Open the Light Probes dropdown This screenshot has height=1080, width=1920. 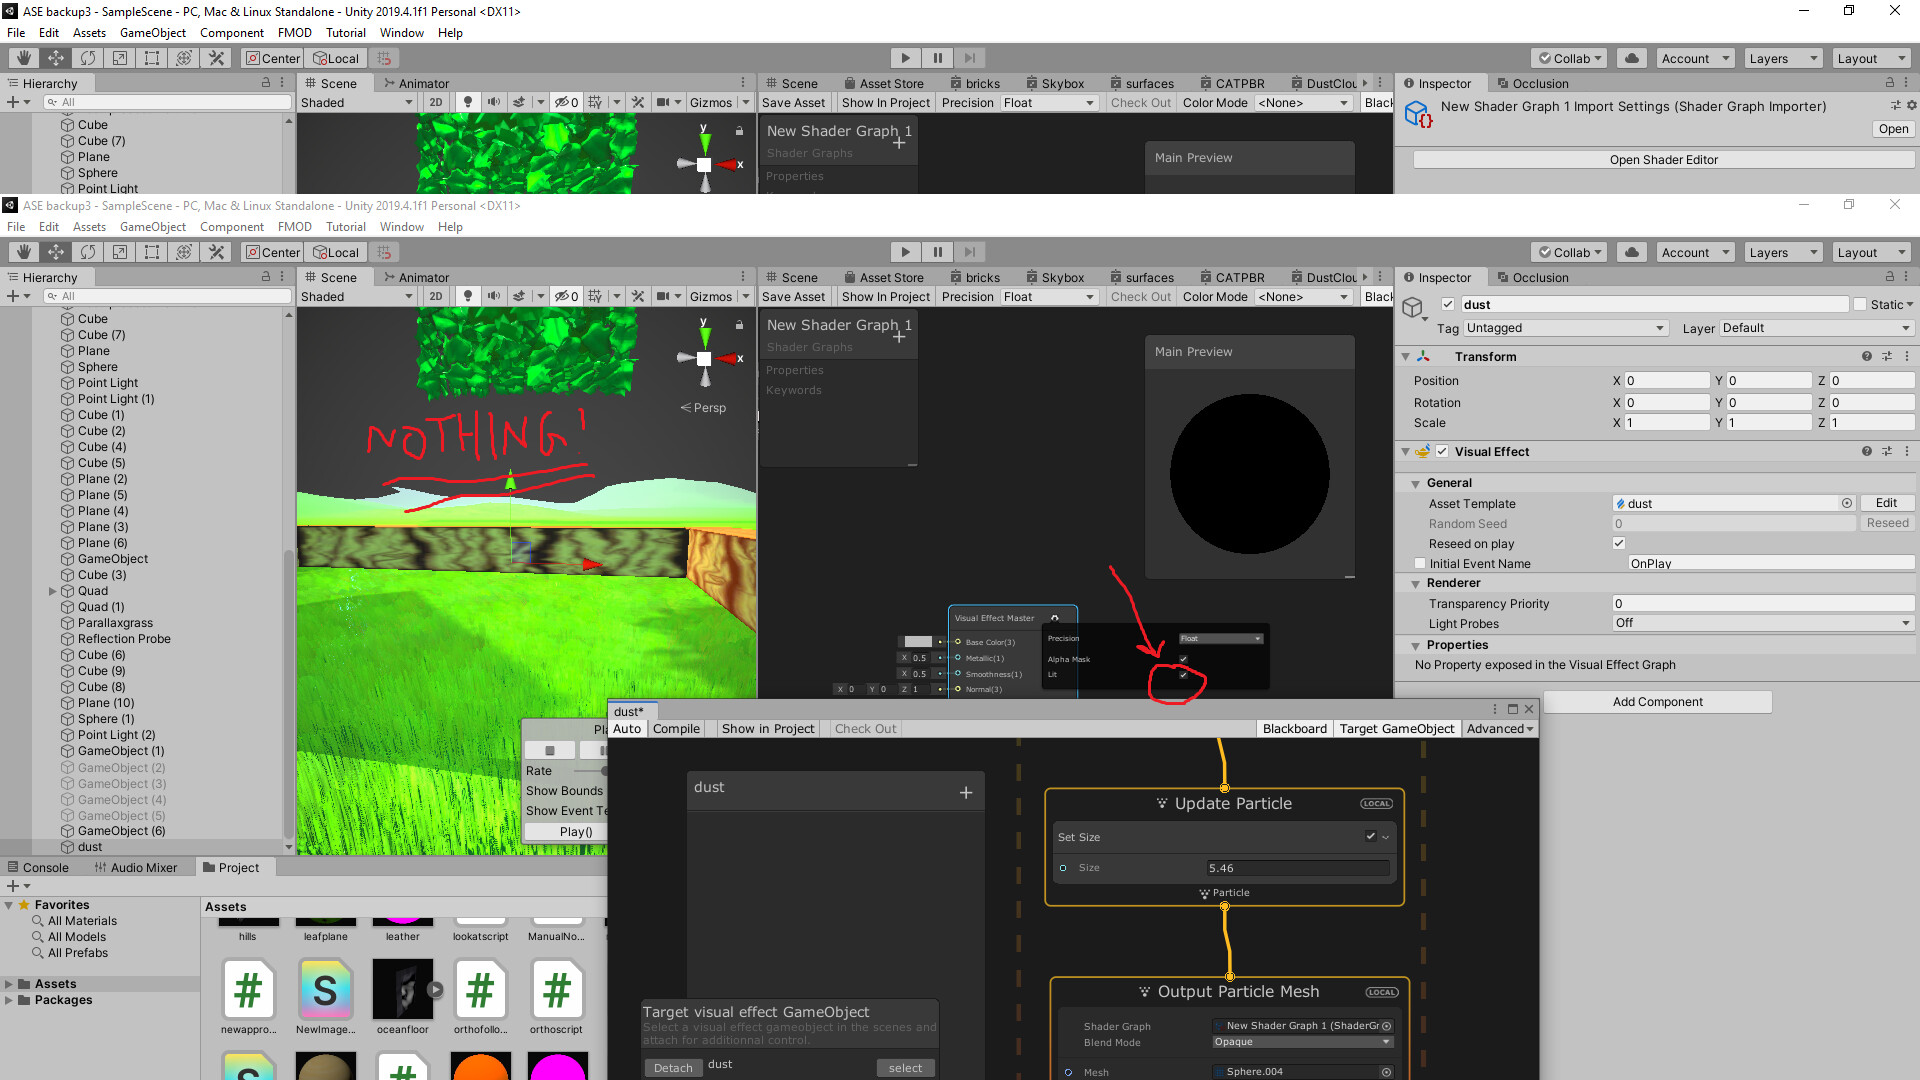click(x=1762, y=623)
